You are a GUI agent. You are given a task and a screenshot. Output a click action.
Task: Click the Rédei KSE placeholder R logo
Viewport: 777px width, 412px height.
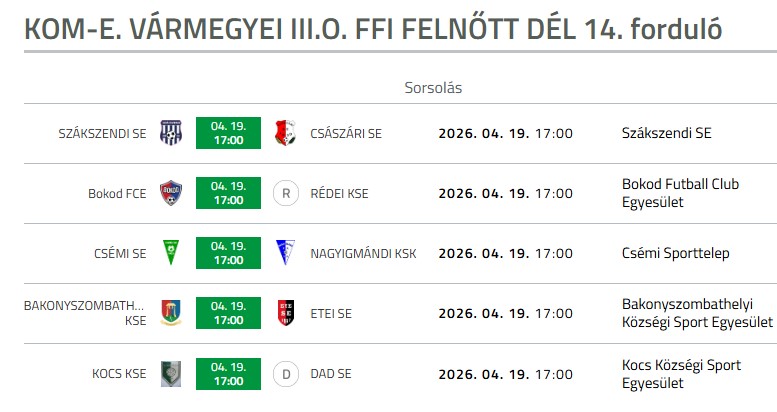[x=286, y=193]
